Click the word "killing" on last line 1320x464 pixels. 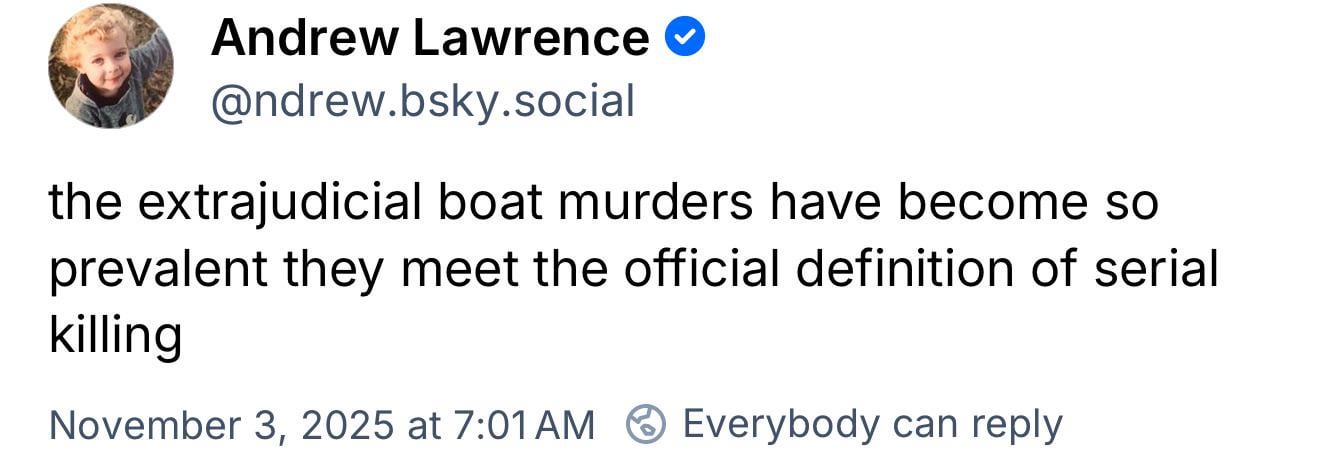pos(115,336)
